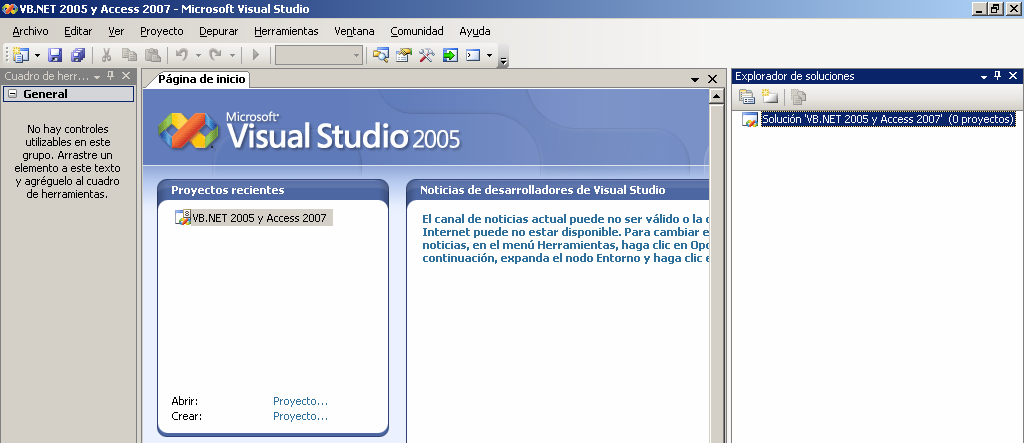Click the Visual Studio title bar app icon

[9, 9]
